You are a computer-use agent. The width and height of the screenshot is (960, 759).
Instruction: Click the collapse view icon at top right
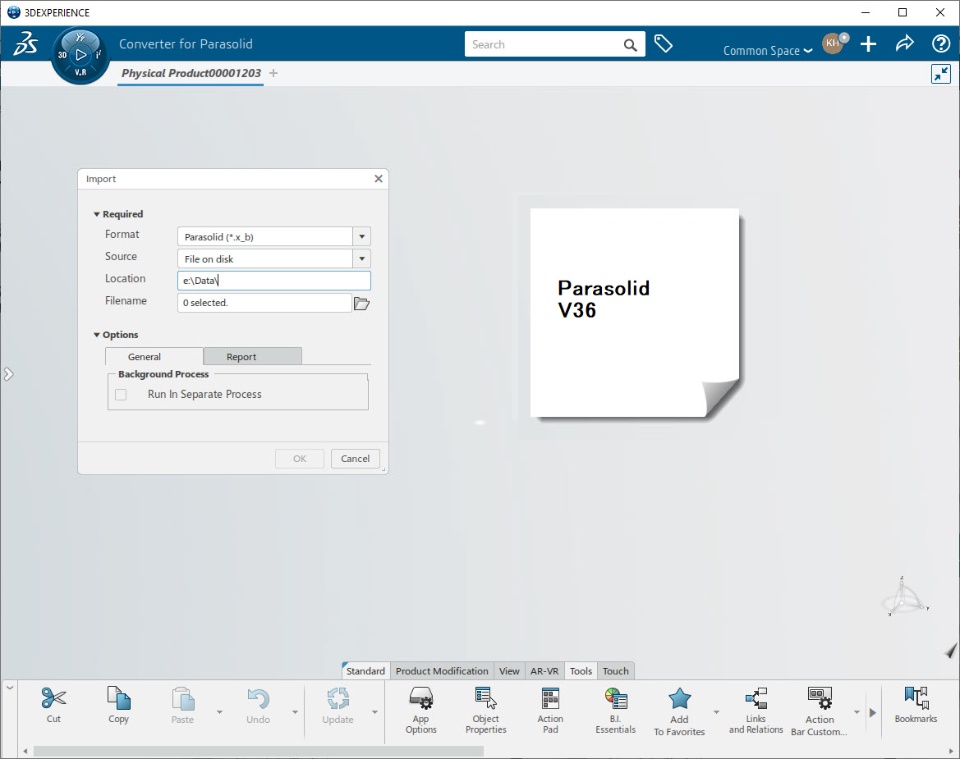(x=940, y=74)
